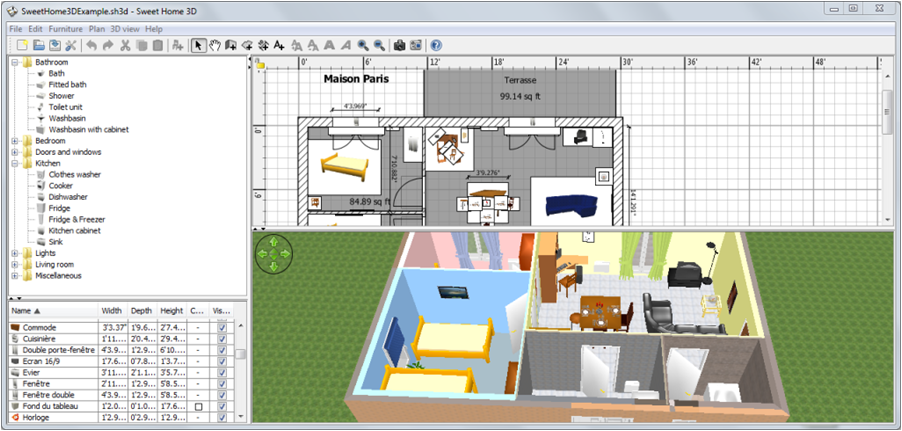
Task: Expand the Lights category
Action: (15, 253)
